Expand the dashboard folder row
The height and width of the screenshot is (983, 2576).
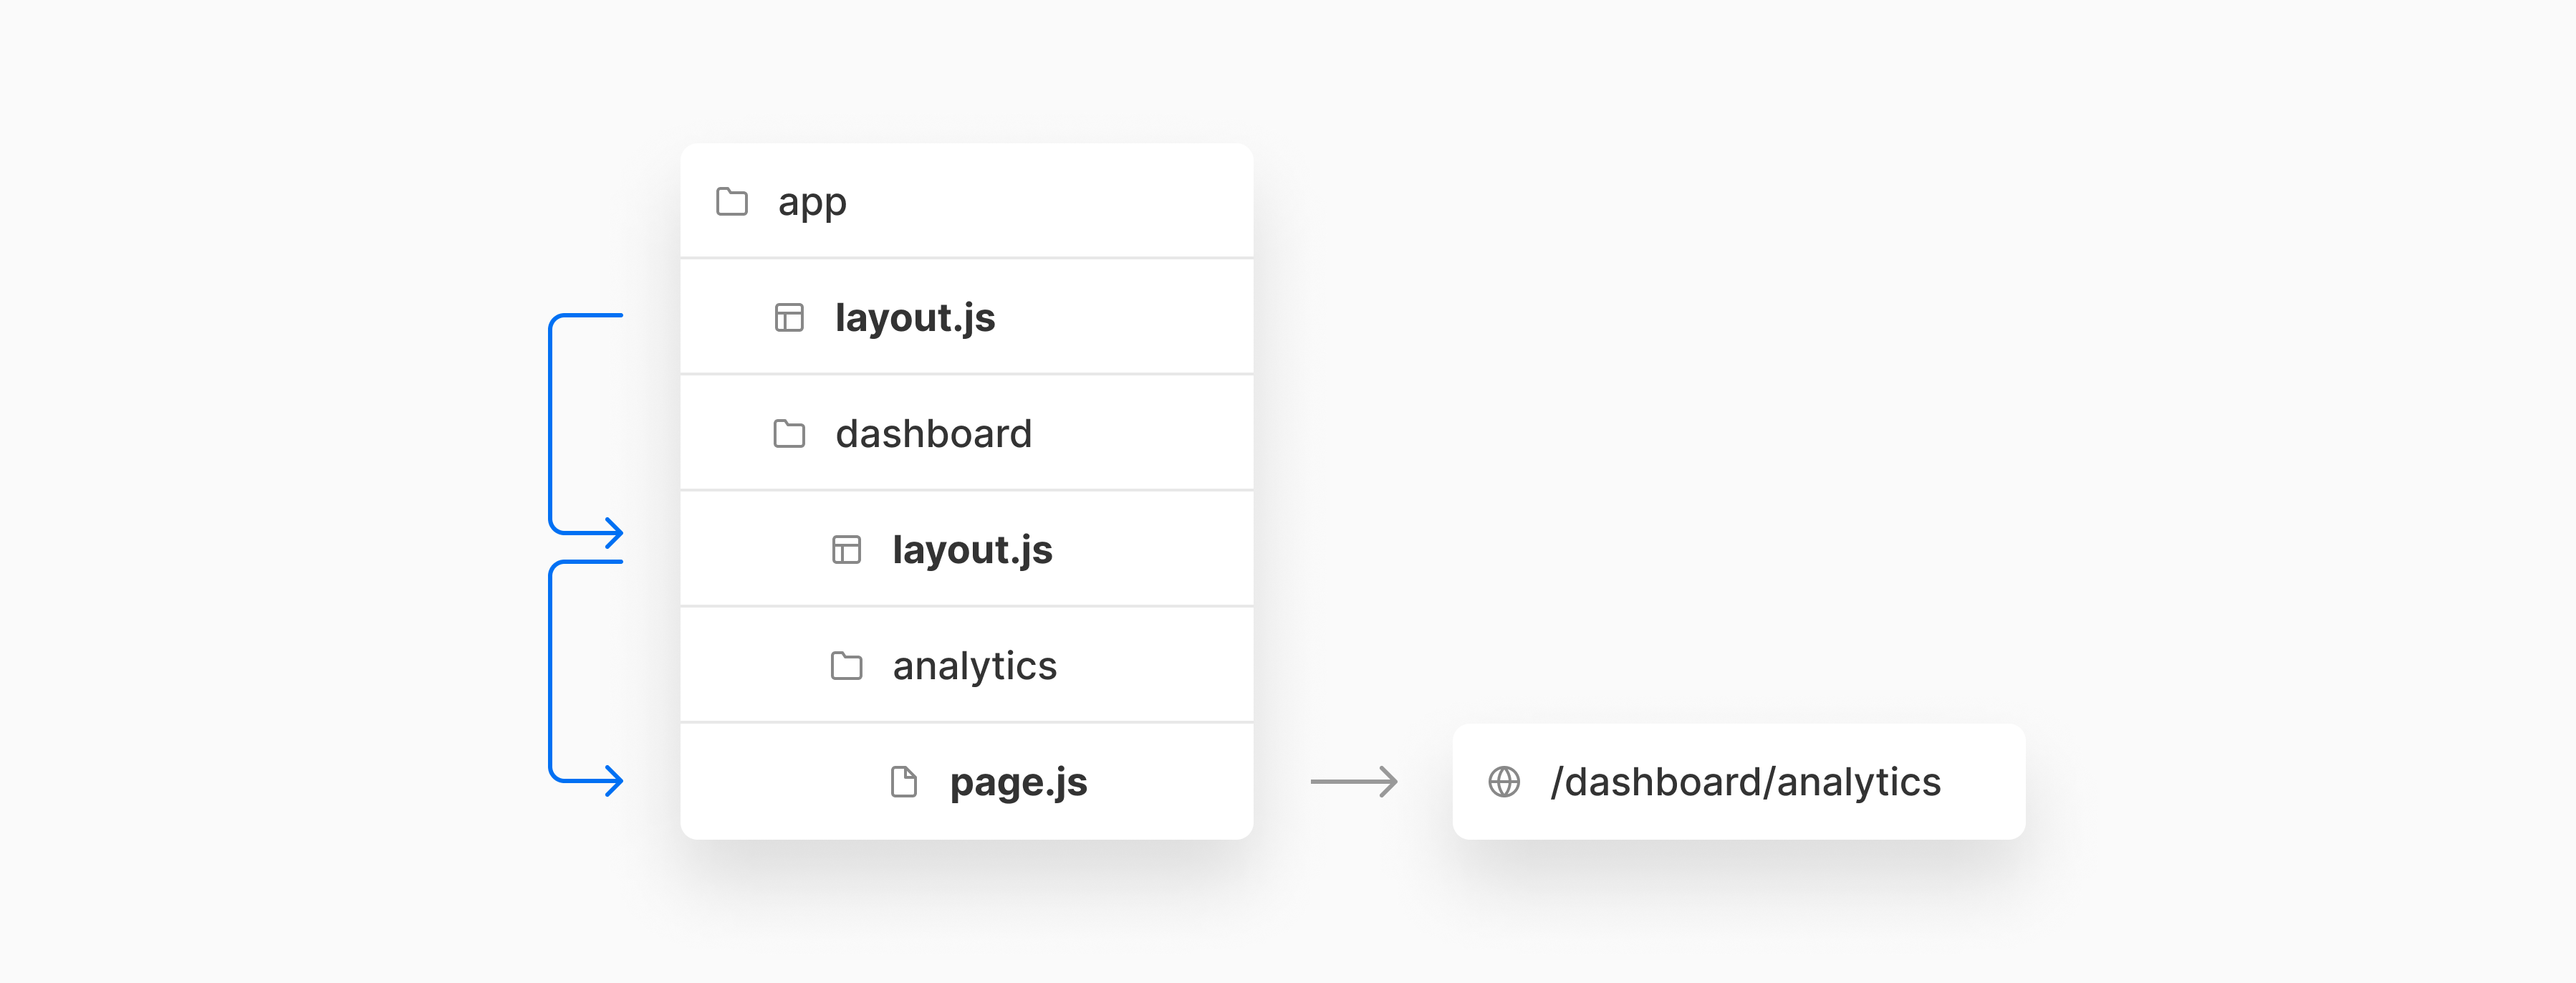967,433
